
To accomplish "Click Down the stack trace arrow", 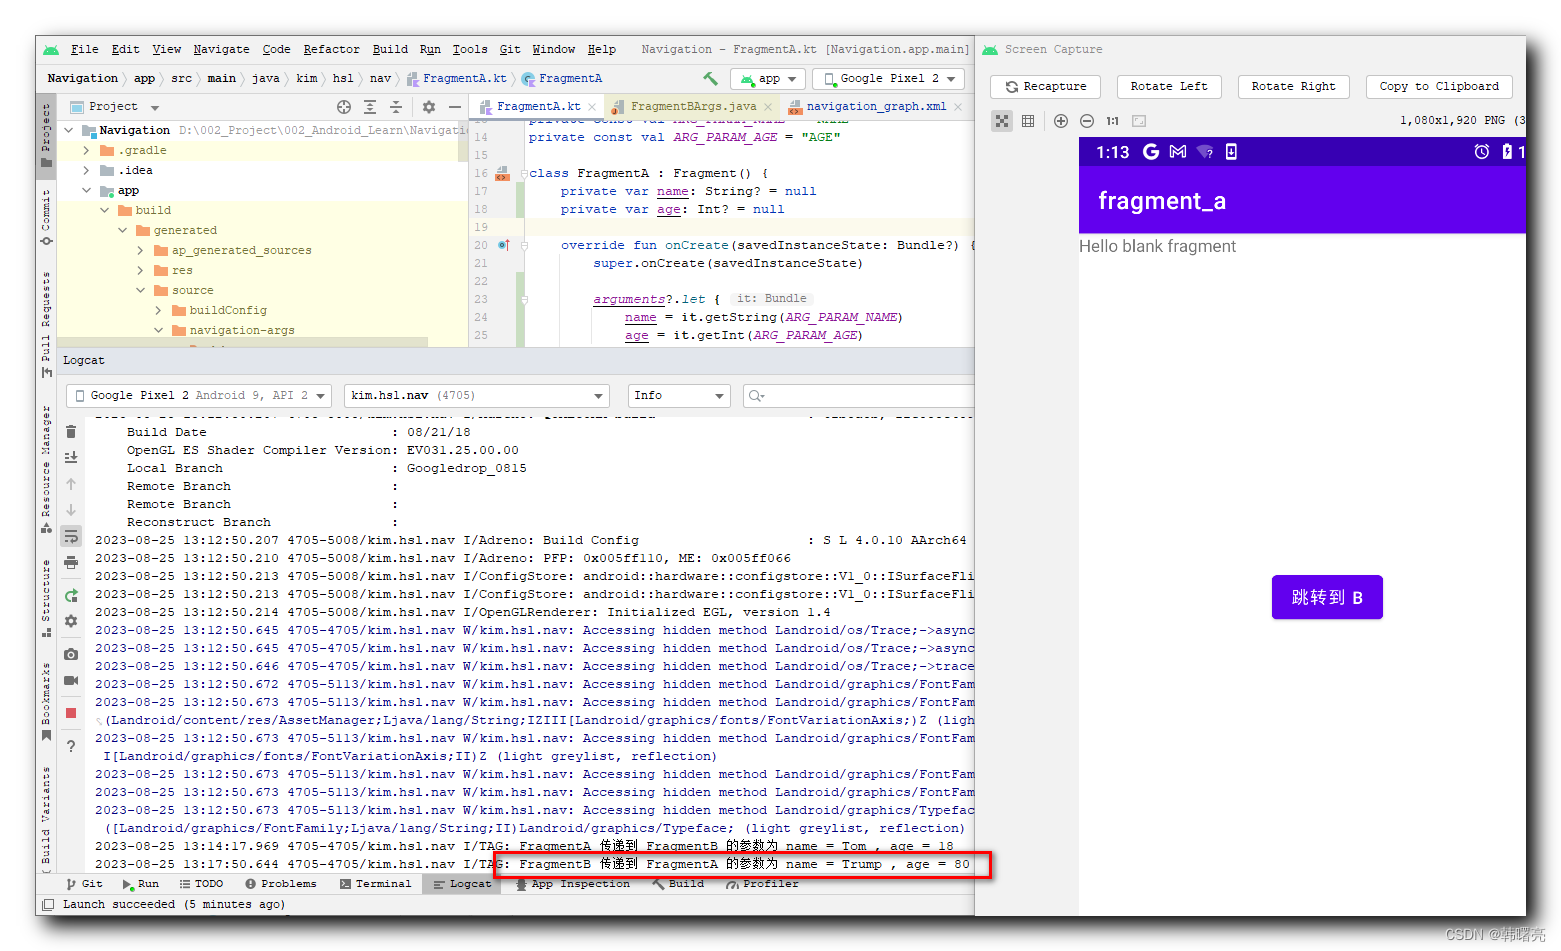I will point(71,510).
